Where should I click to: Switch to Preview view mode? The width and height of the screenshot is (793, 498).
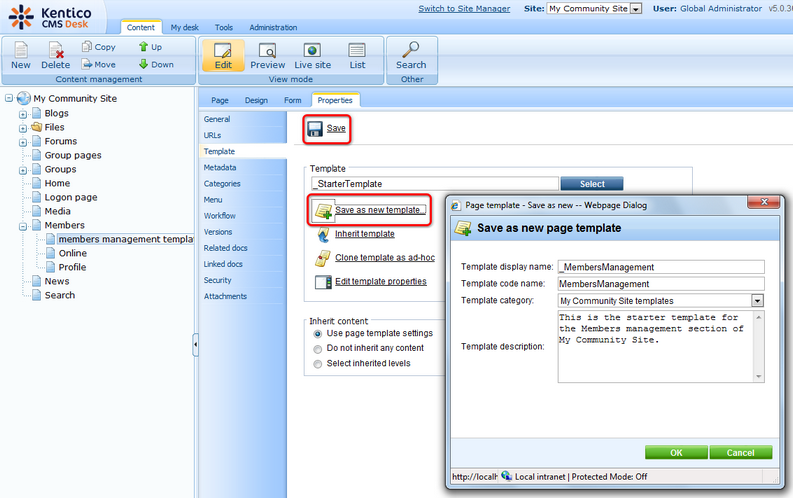coord(267,51)
